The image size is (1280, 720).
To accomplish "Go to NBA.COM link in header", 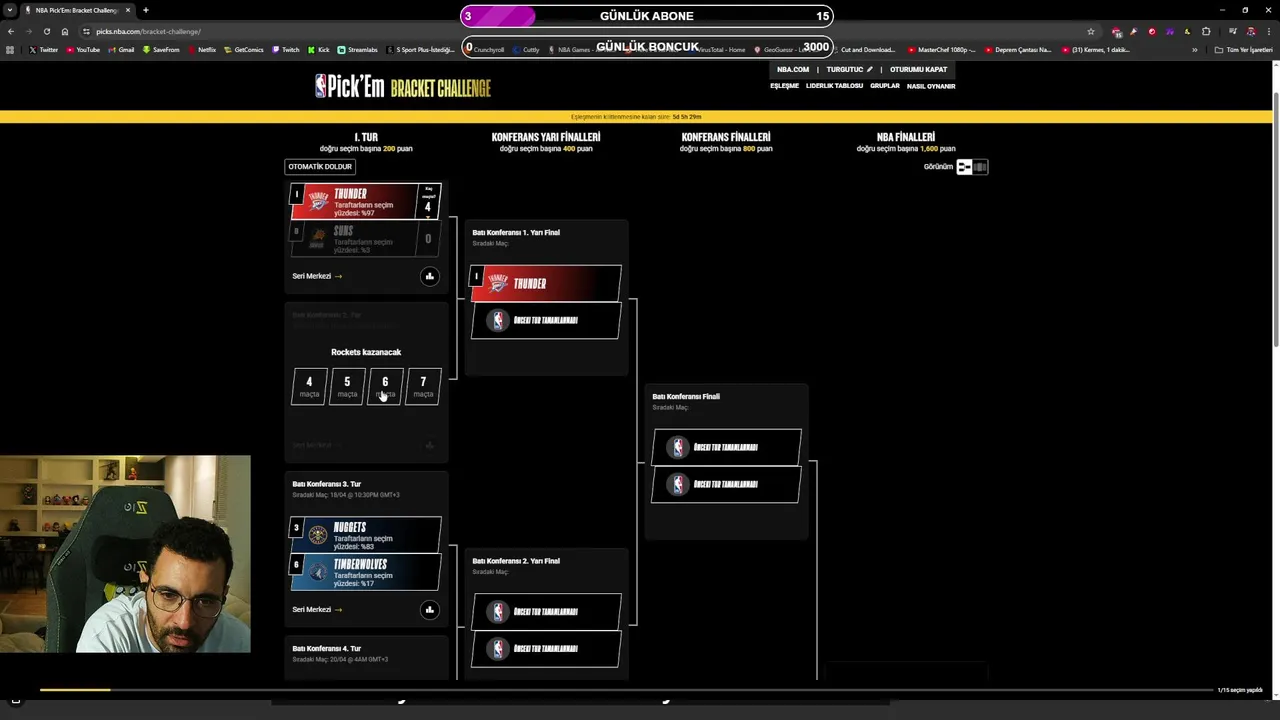I will coord(793,69).
